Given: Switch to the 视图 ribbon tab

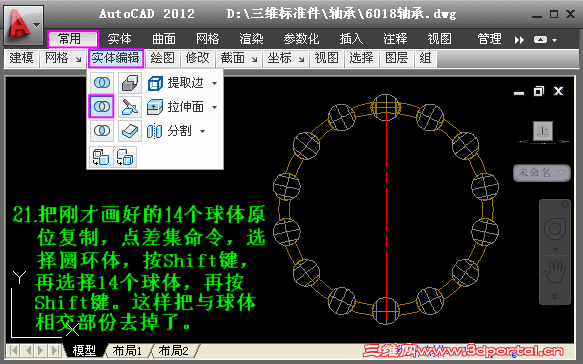Looking at the screenshot, I should pyautogui.click(x=439, y=39).
